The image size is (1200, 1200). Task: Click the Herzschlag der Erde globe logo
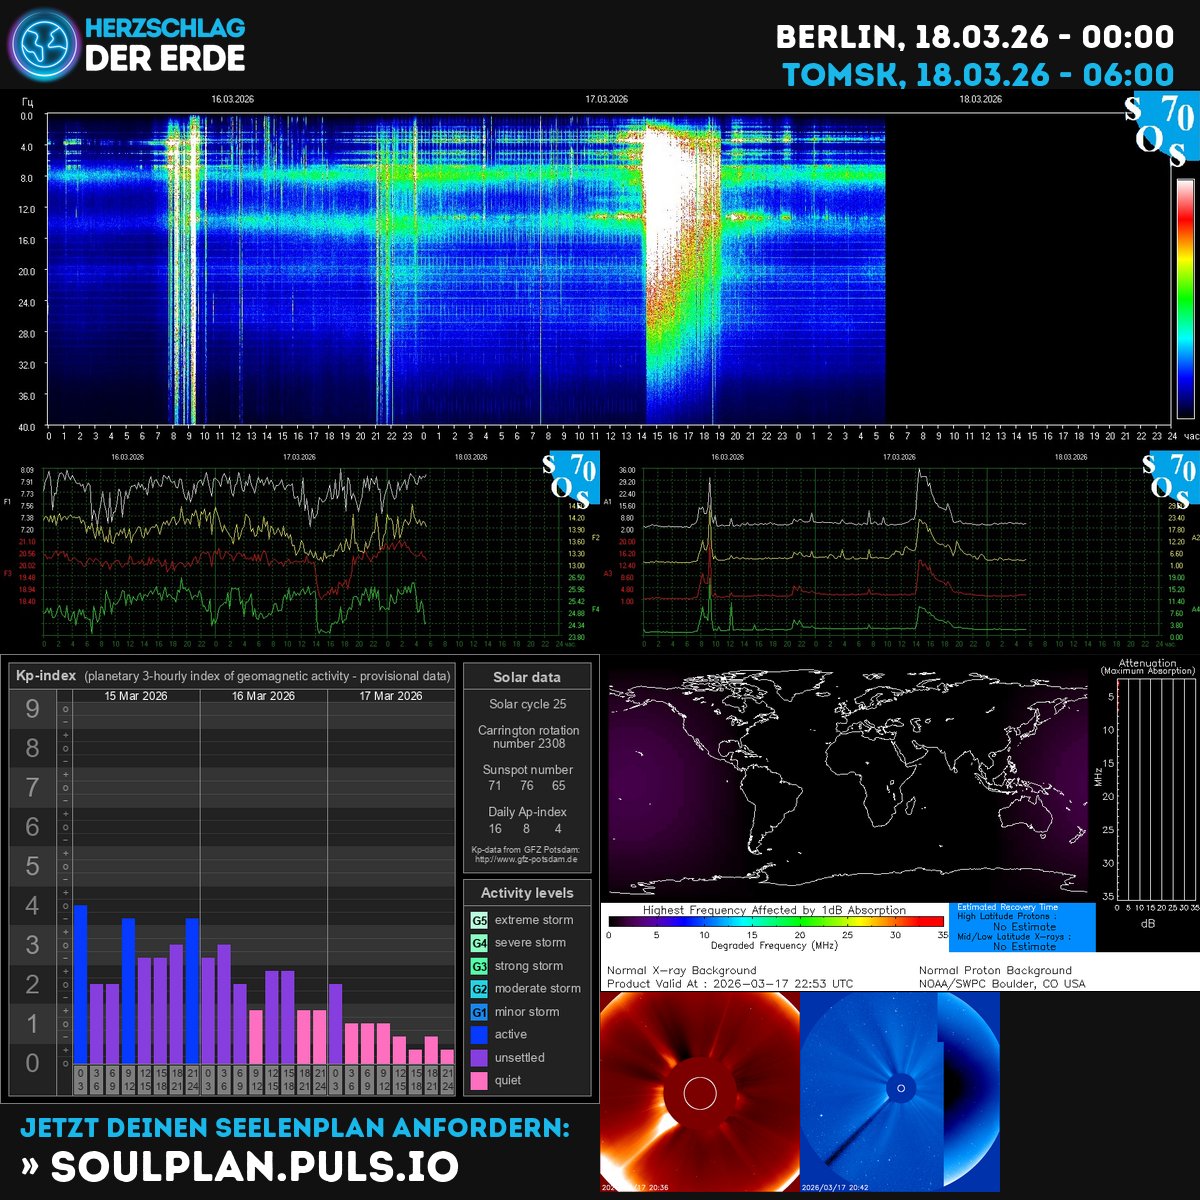coord(42,44)
